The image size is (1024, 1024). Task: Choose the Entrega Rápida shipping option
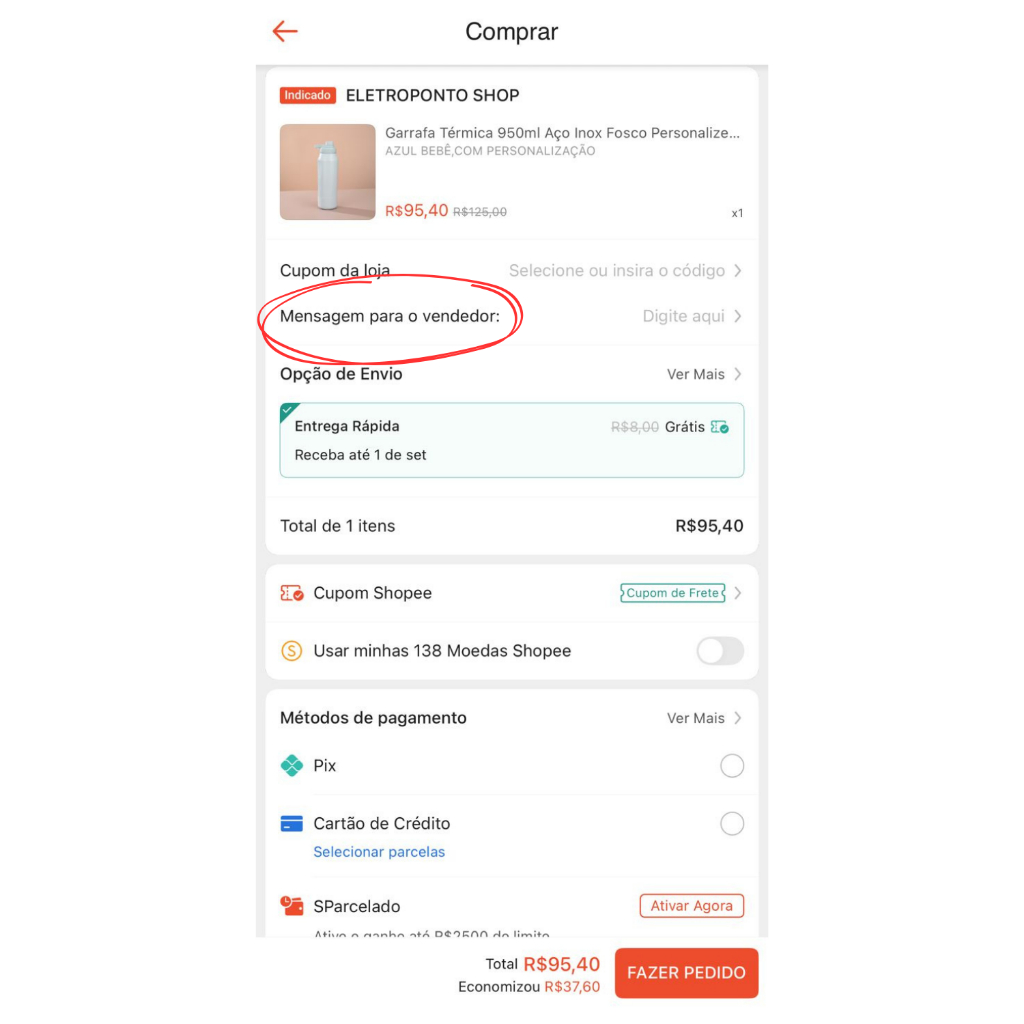point(511,440)
